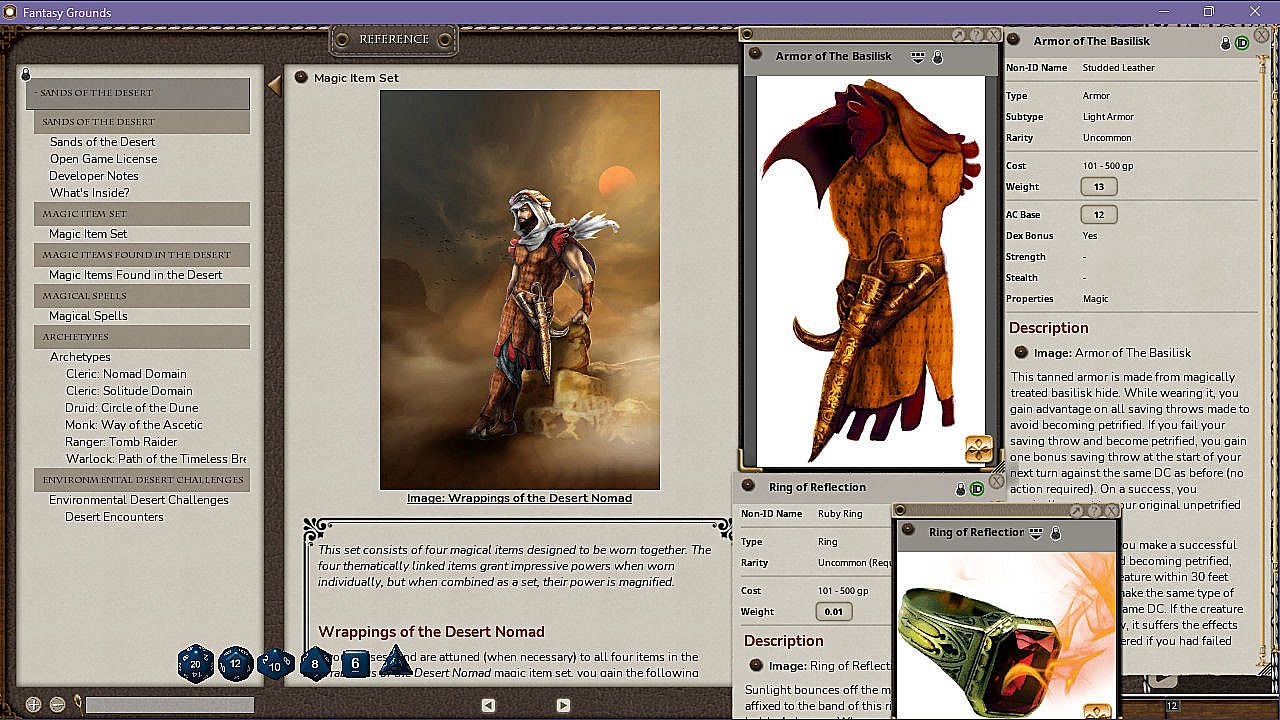Toggle ID status of Ring of Reflection
The height and width of the screenshot is (720, 1280).
point(977,489)
